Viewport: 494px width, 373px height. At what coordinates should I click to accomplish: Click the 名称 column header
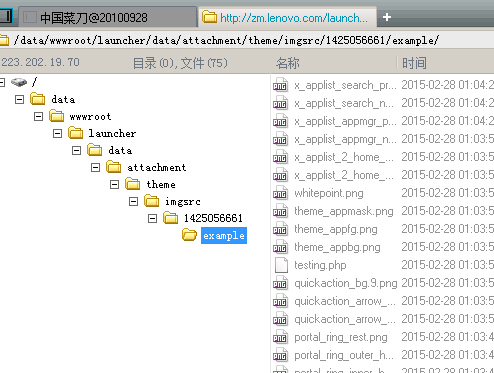[x=288, y=63]
